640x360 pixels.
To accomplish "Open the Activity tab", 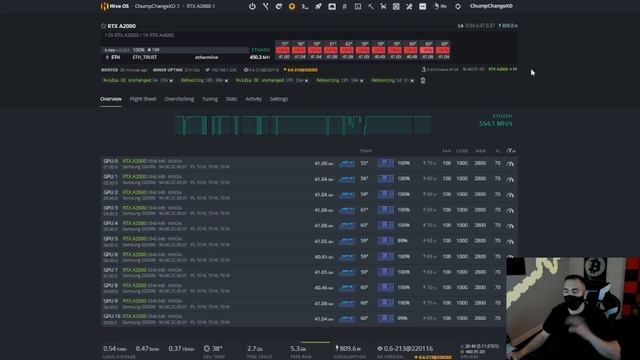I will click(253, 99).
